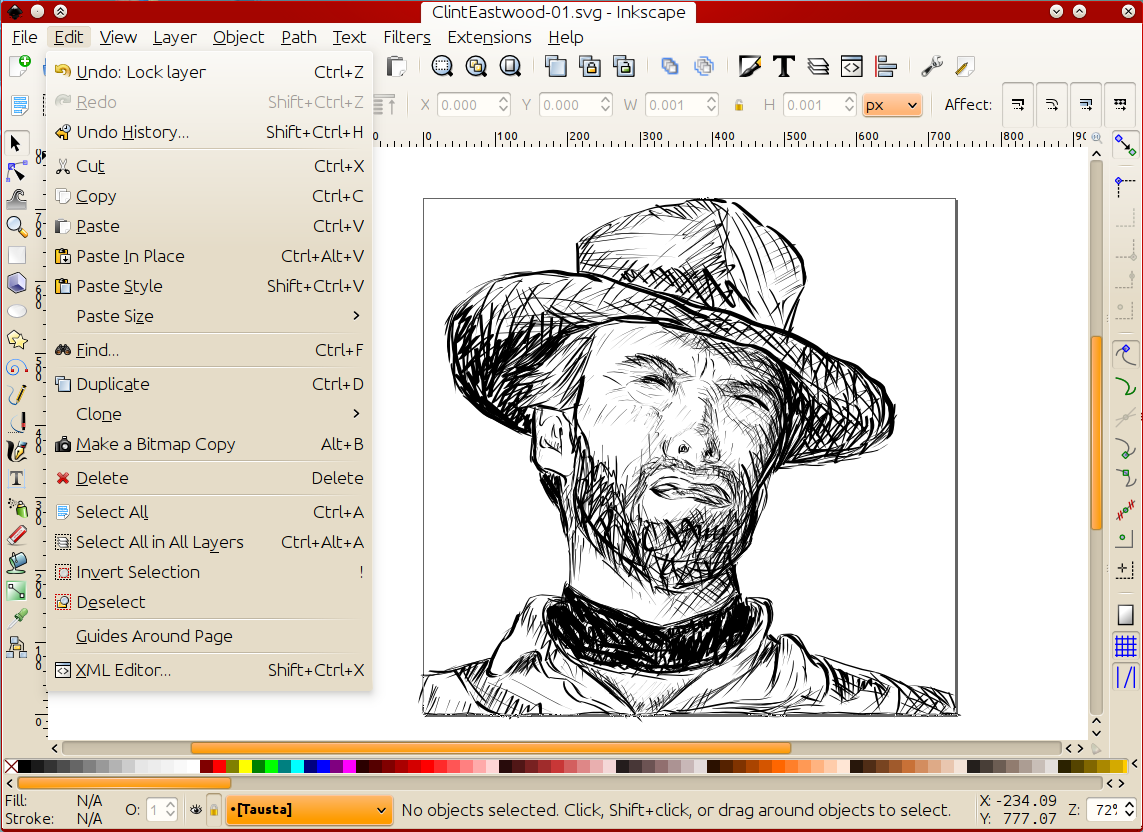Toggle the width/height ratio lock
The width and height of the screenshot is (1143, 832).
738,105
